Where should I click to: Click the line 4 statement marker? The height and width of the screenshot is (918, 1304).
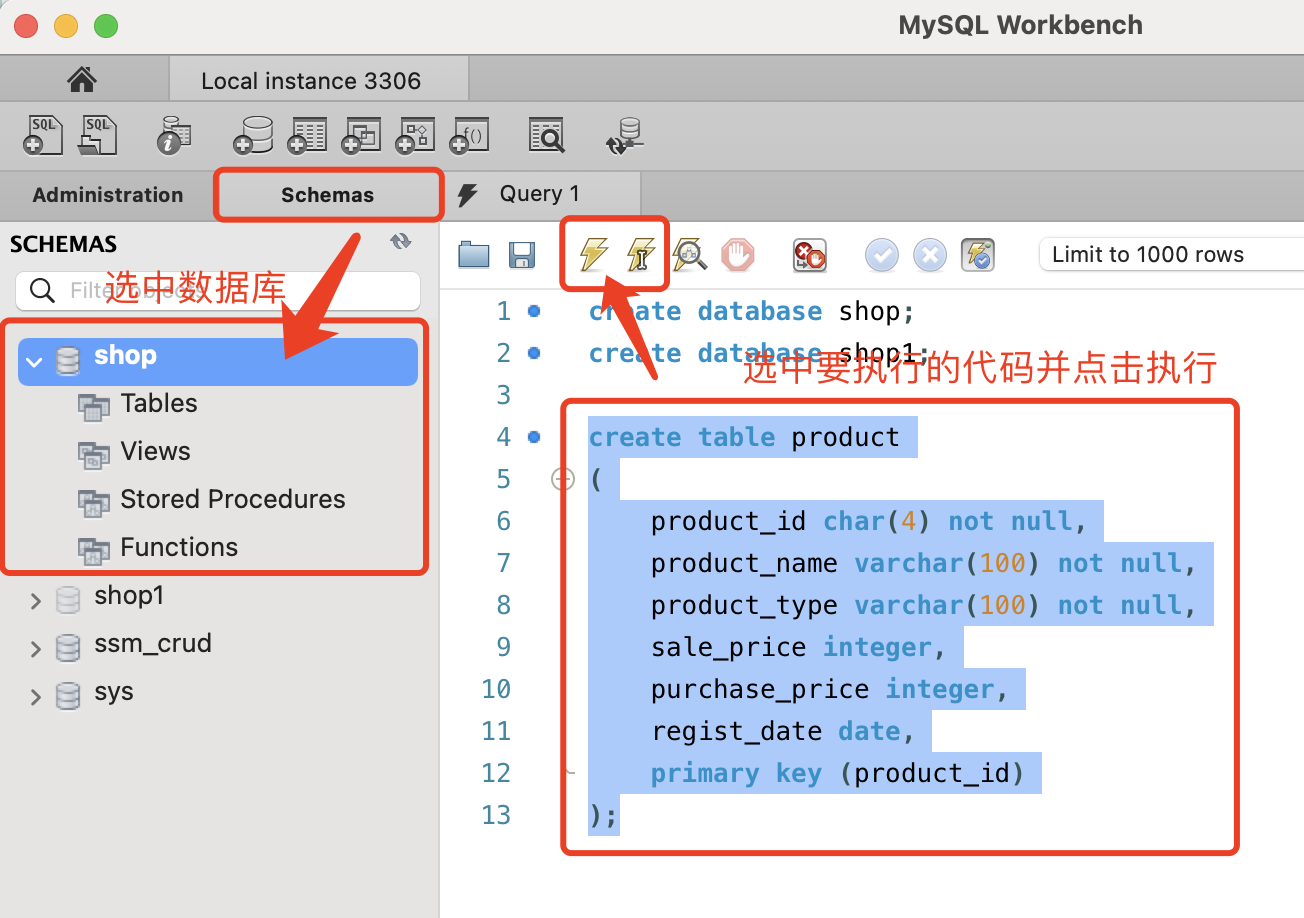(x=534, y=437)
